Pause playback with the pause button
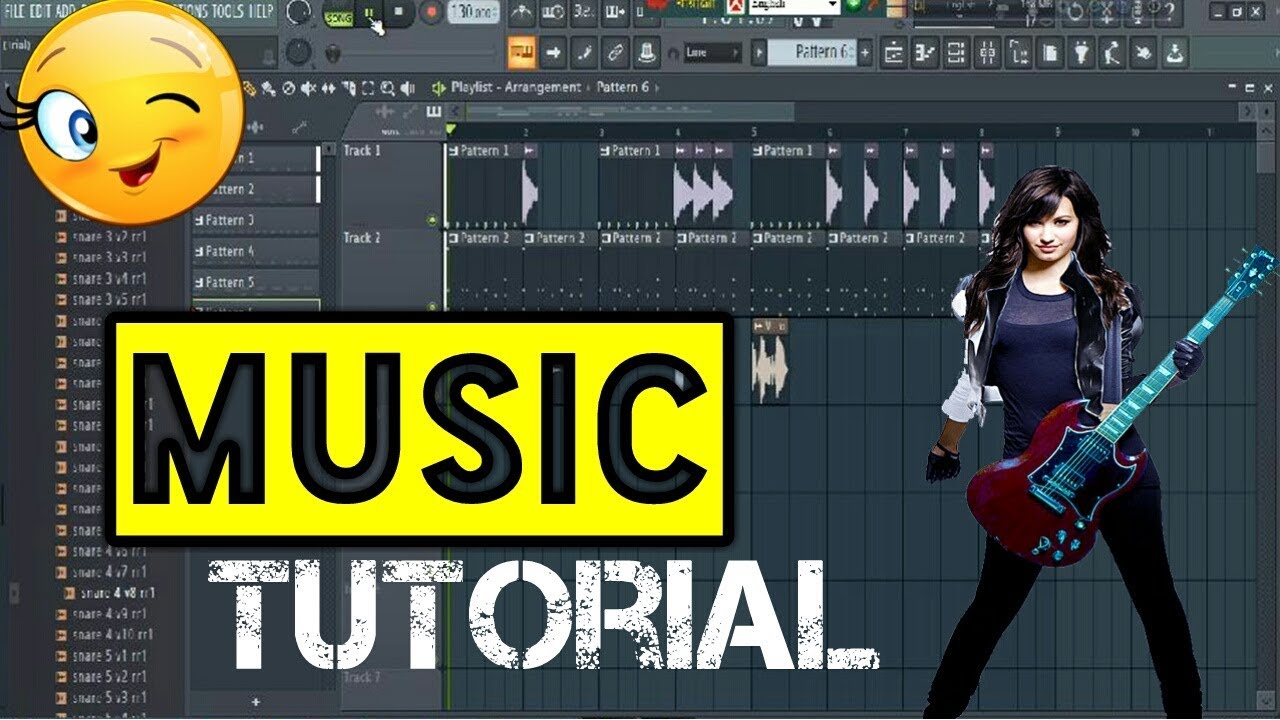 [369, 13]
